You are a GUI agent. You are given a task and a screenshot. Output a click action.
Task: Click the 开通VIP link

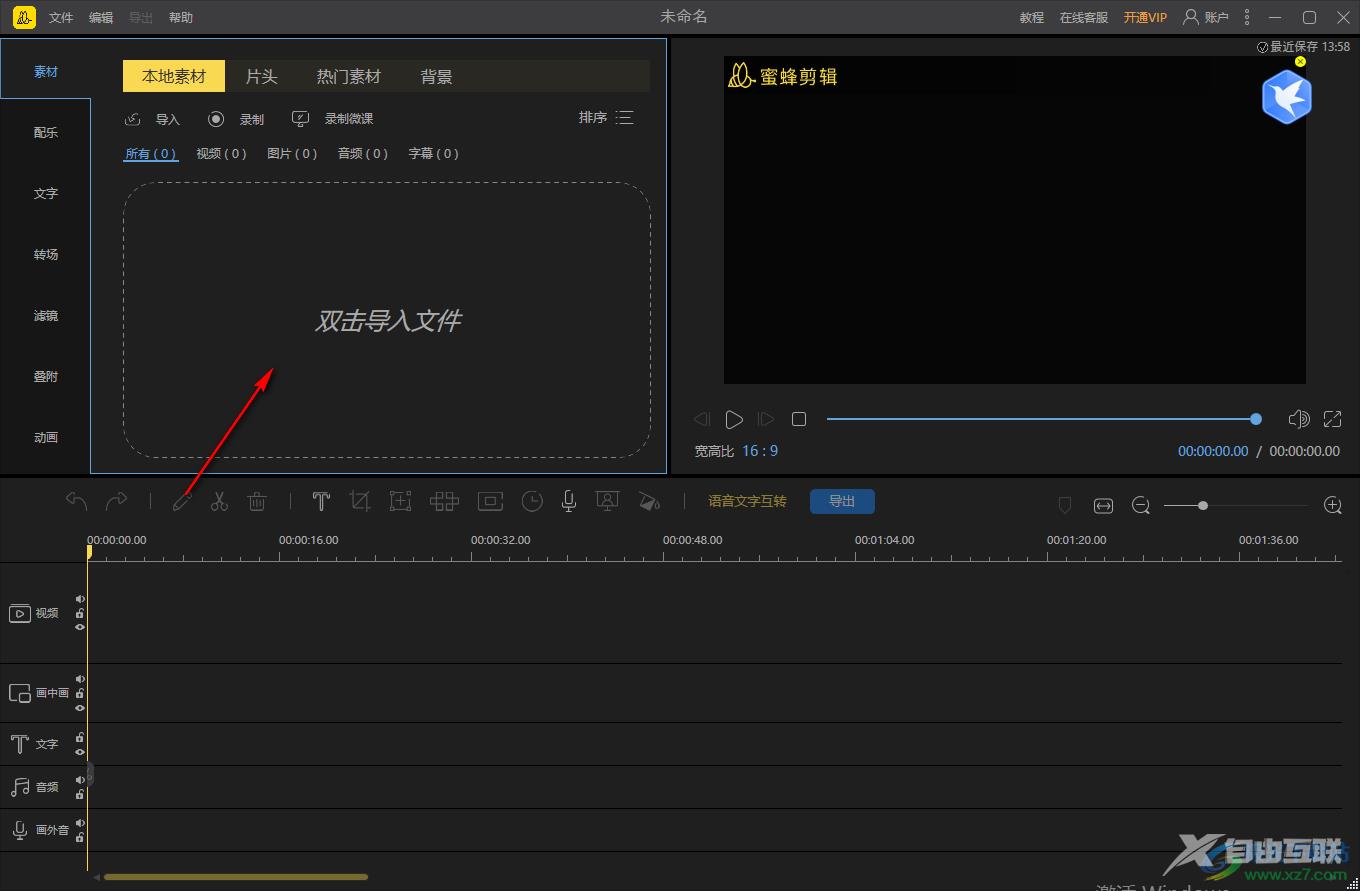coord(1145,17)
